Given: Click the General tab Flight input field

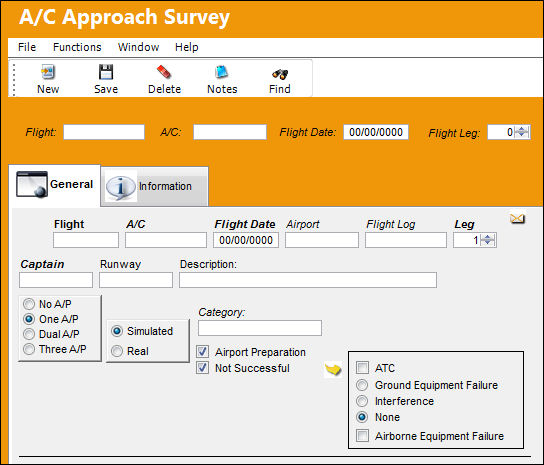Looking at the screenshot, I should pyautogui.click(x=86, y=240).
